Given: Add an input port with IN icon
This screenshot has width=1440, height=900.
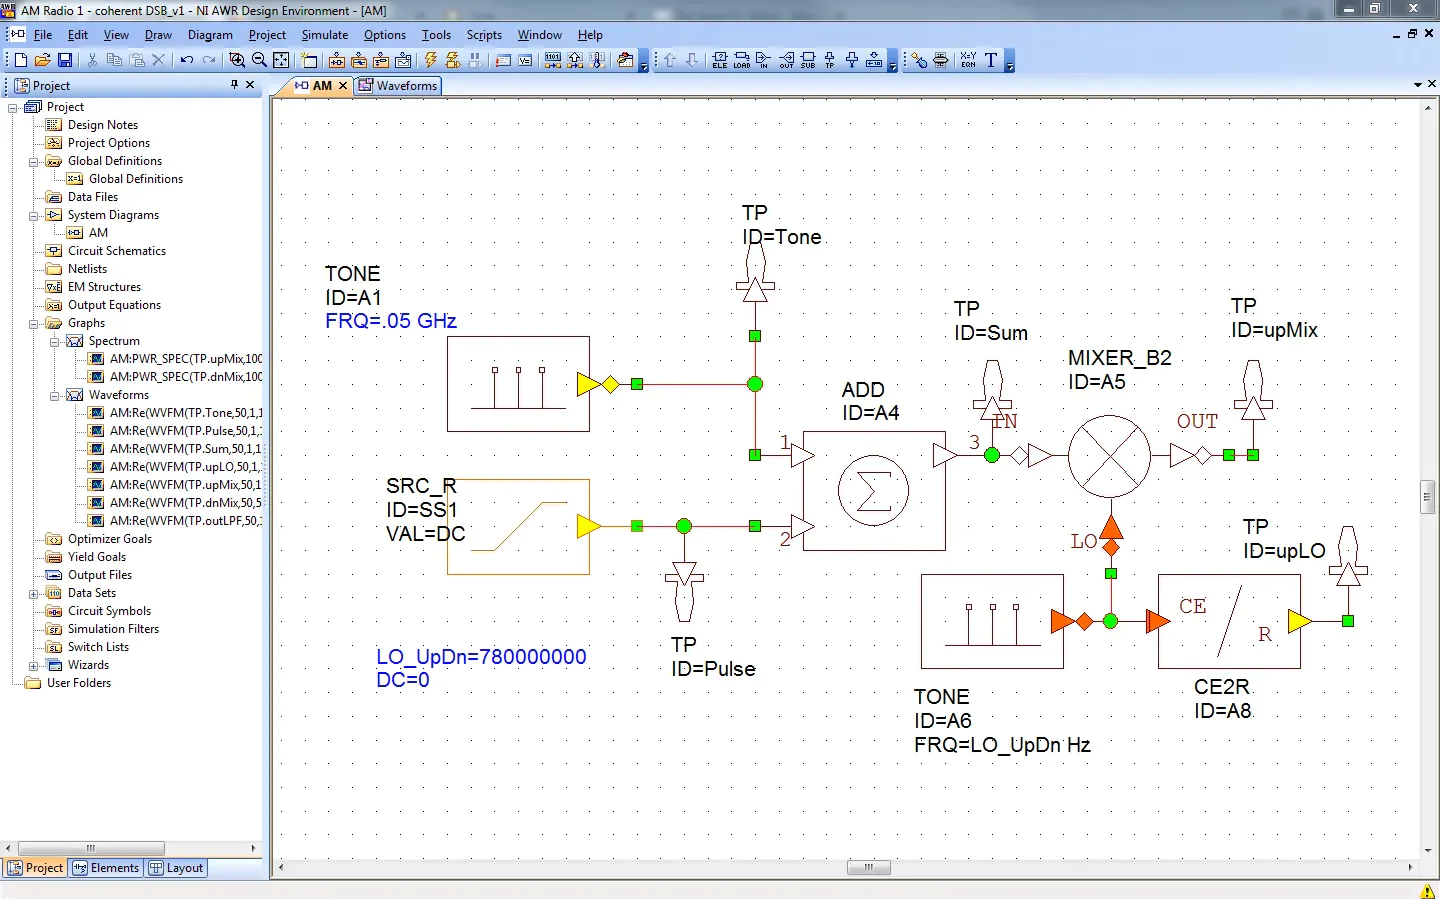Looking at the screenshot, I should click(x=764, y=60).
